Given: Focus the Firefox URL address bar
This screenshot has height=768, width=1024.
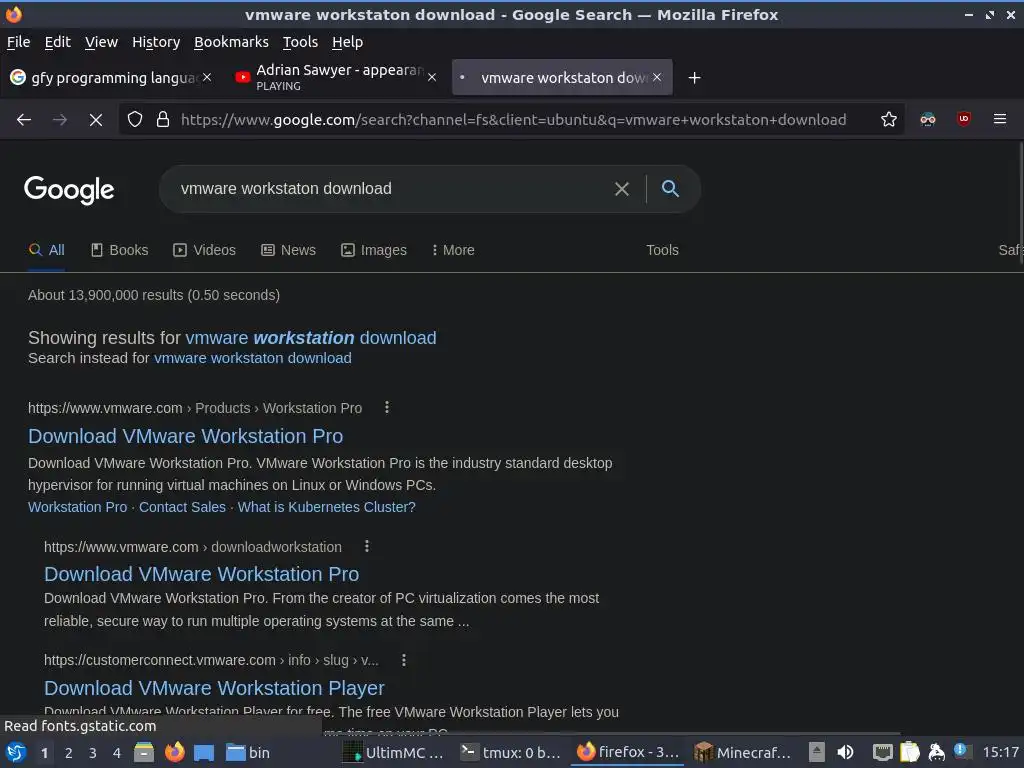Looking at the screenshot, I should (513, 120).
